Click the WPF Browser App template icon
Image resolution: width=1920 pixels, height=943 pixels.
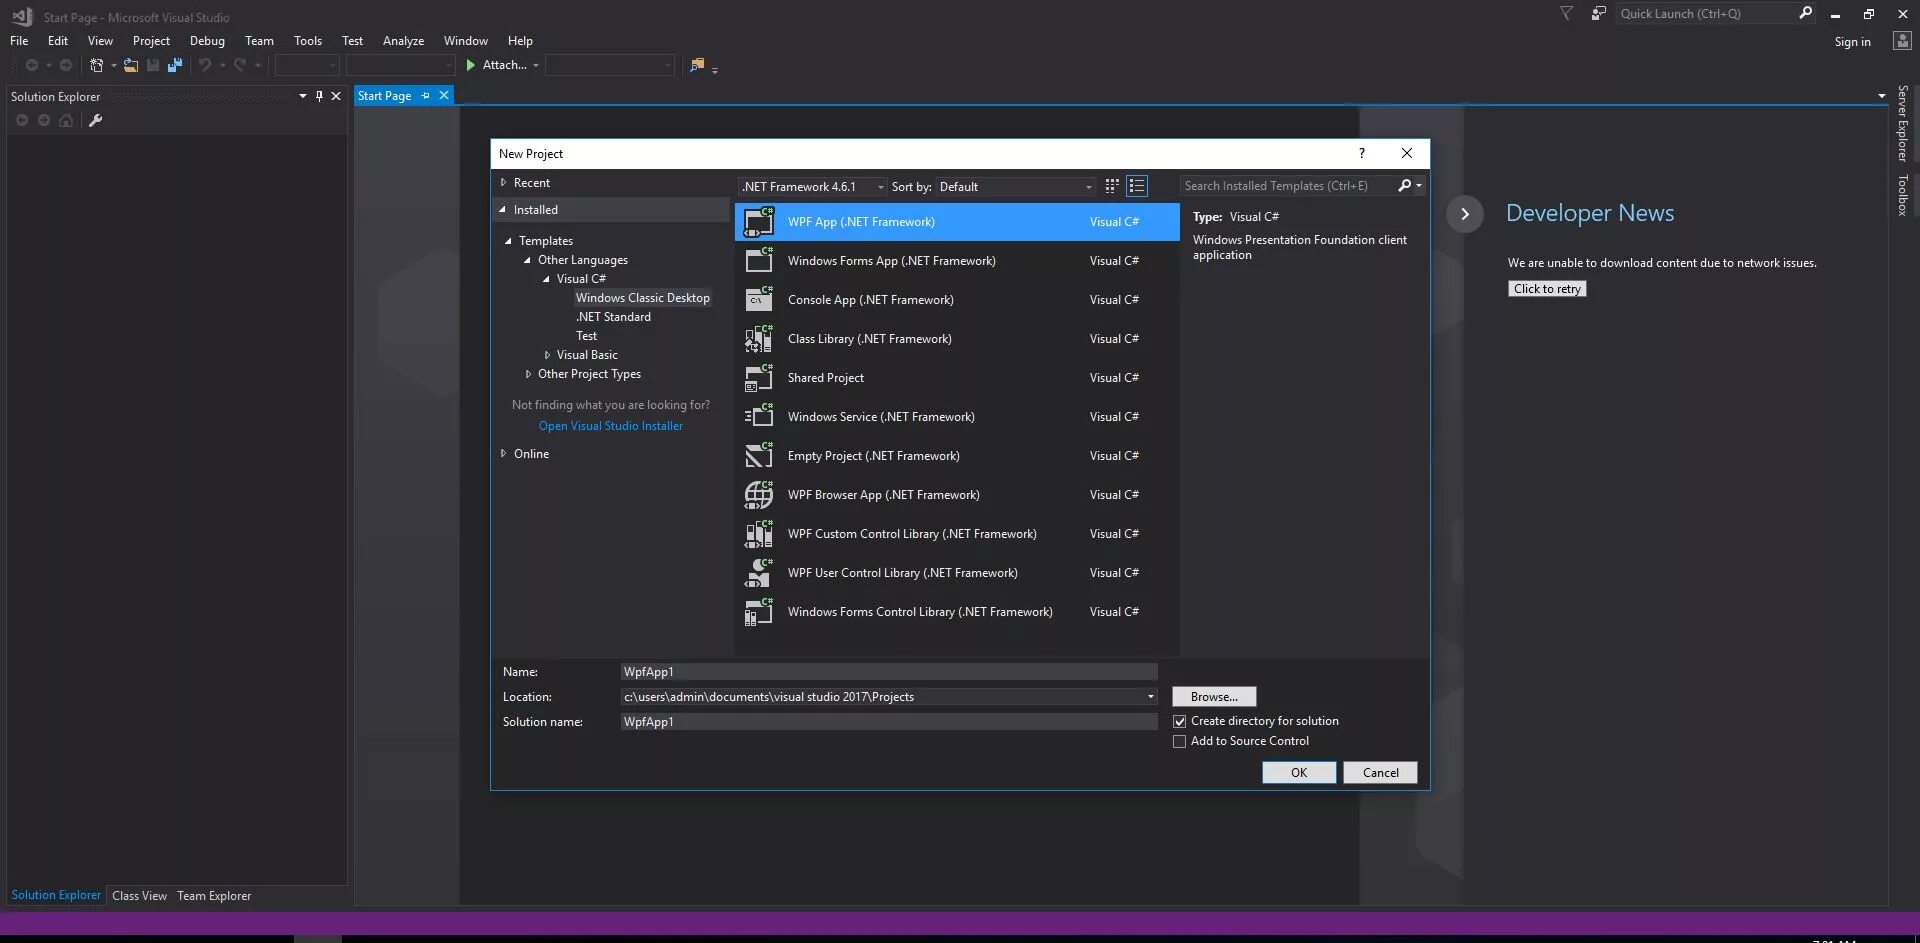759,494
